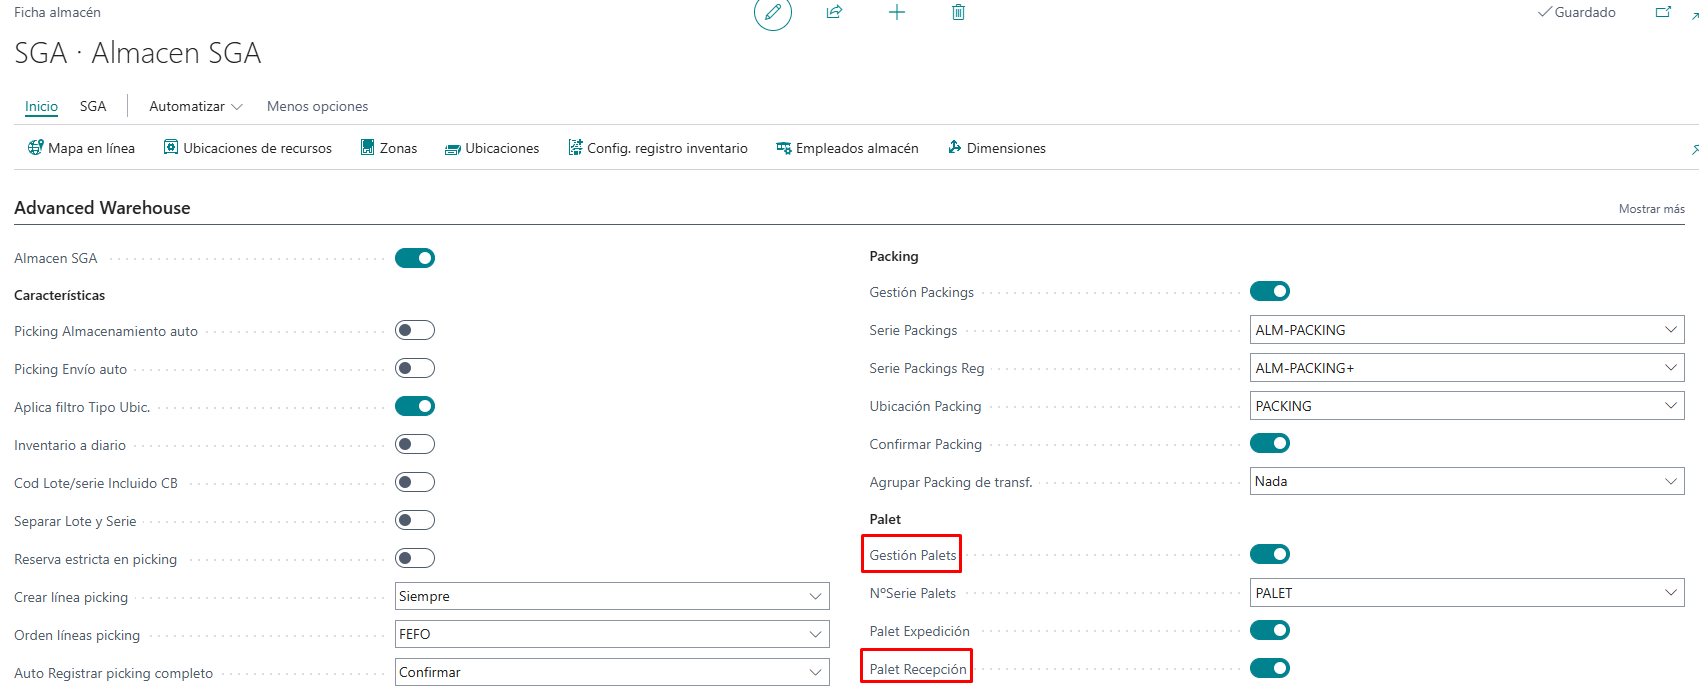Turn off Palet Recepción switch
The width and height of the screenshot is (1699, 690).
(x=1269, y=668)
